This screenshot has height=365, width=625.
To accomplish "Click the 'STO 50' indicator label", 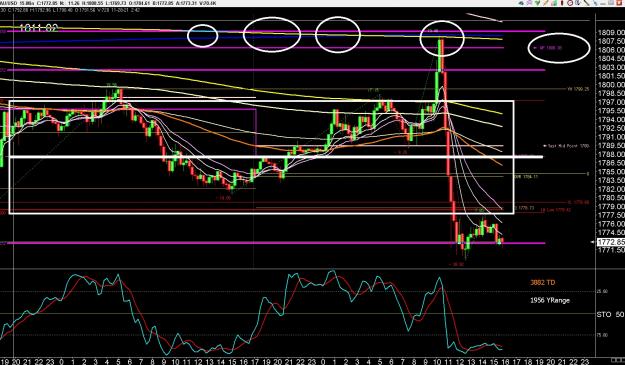I will click(x=610, y=314).
